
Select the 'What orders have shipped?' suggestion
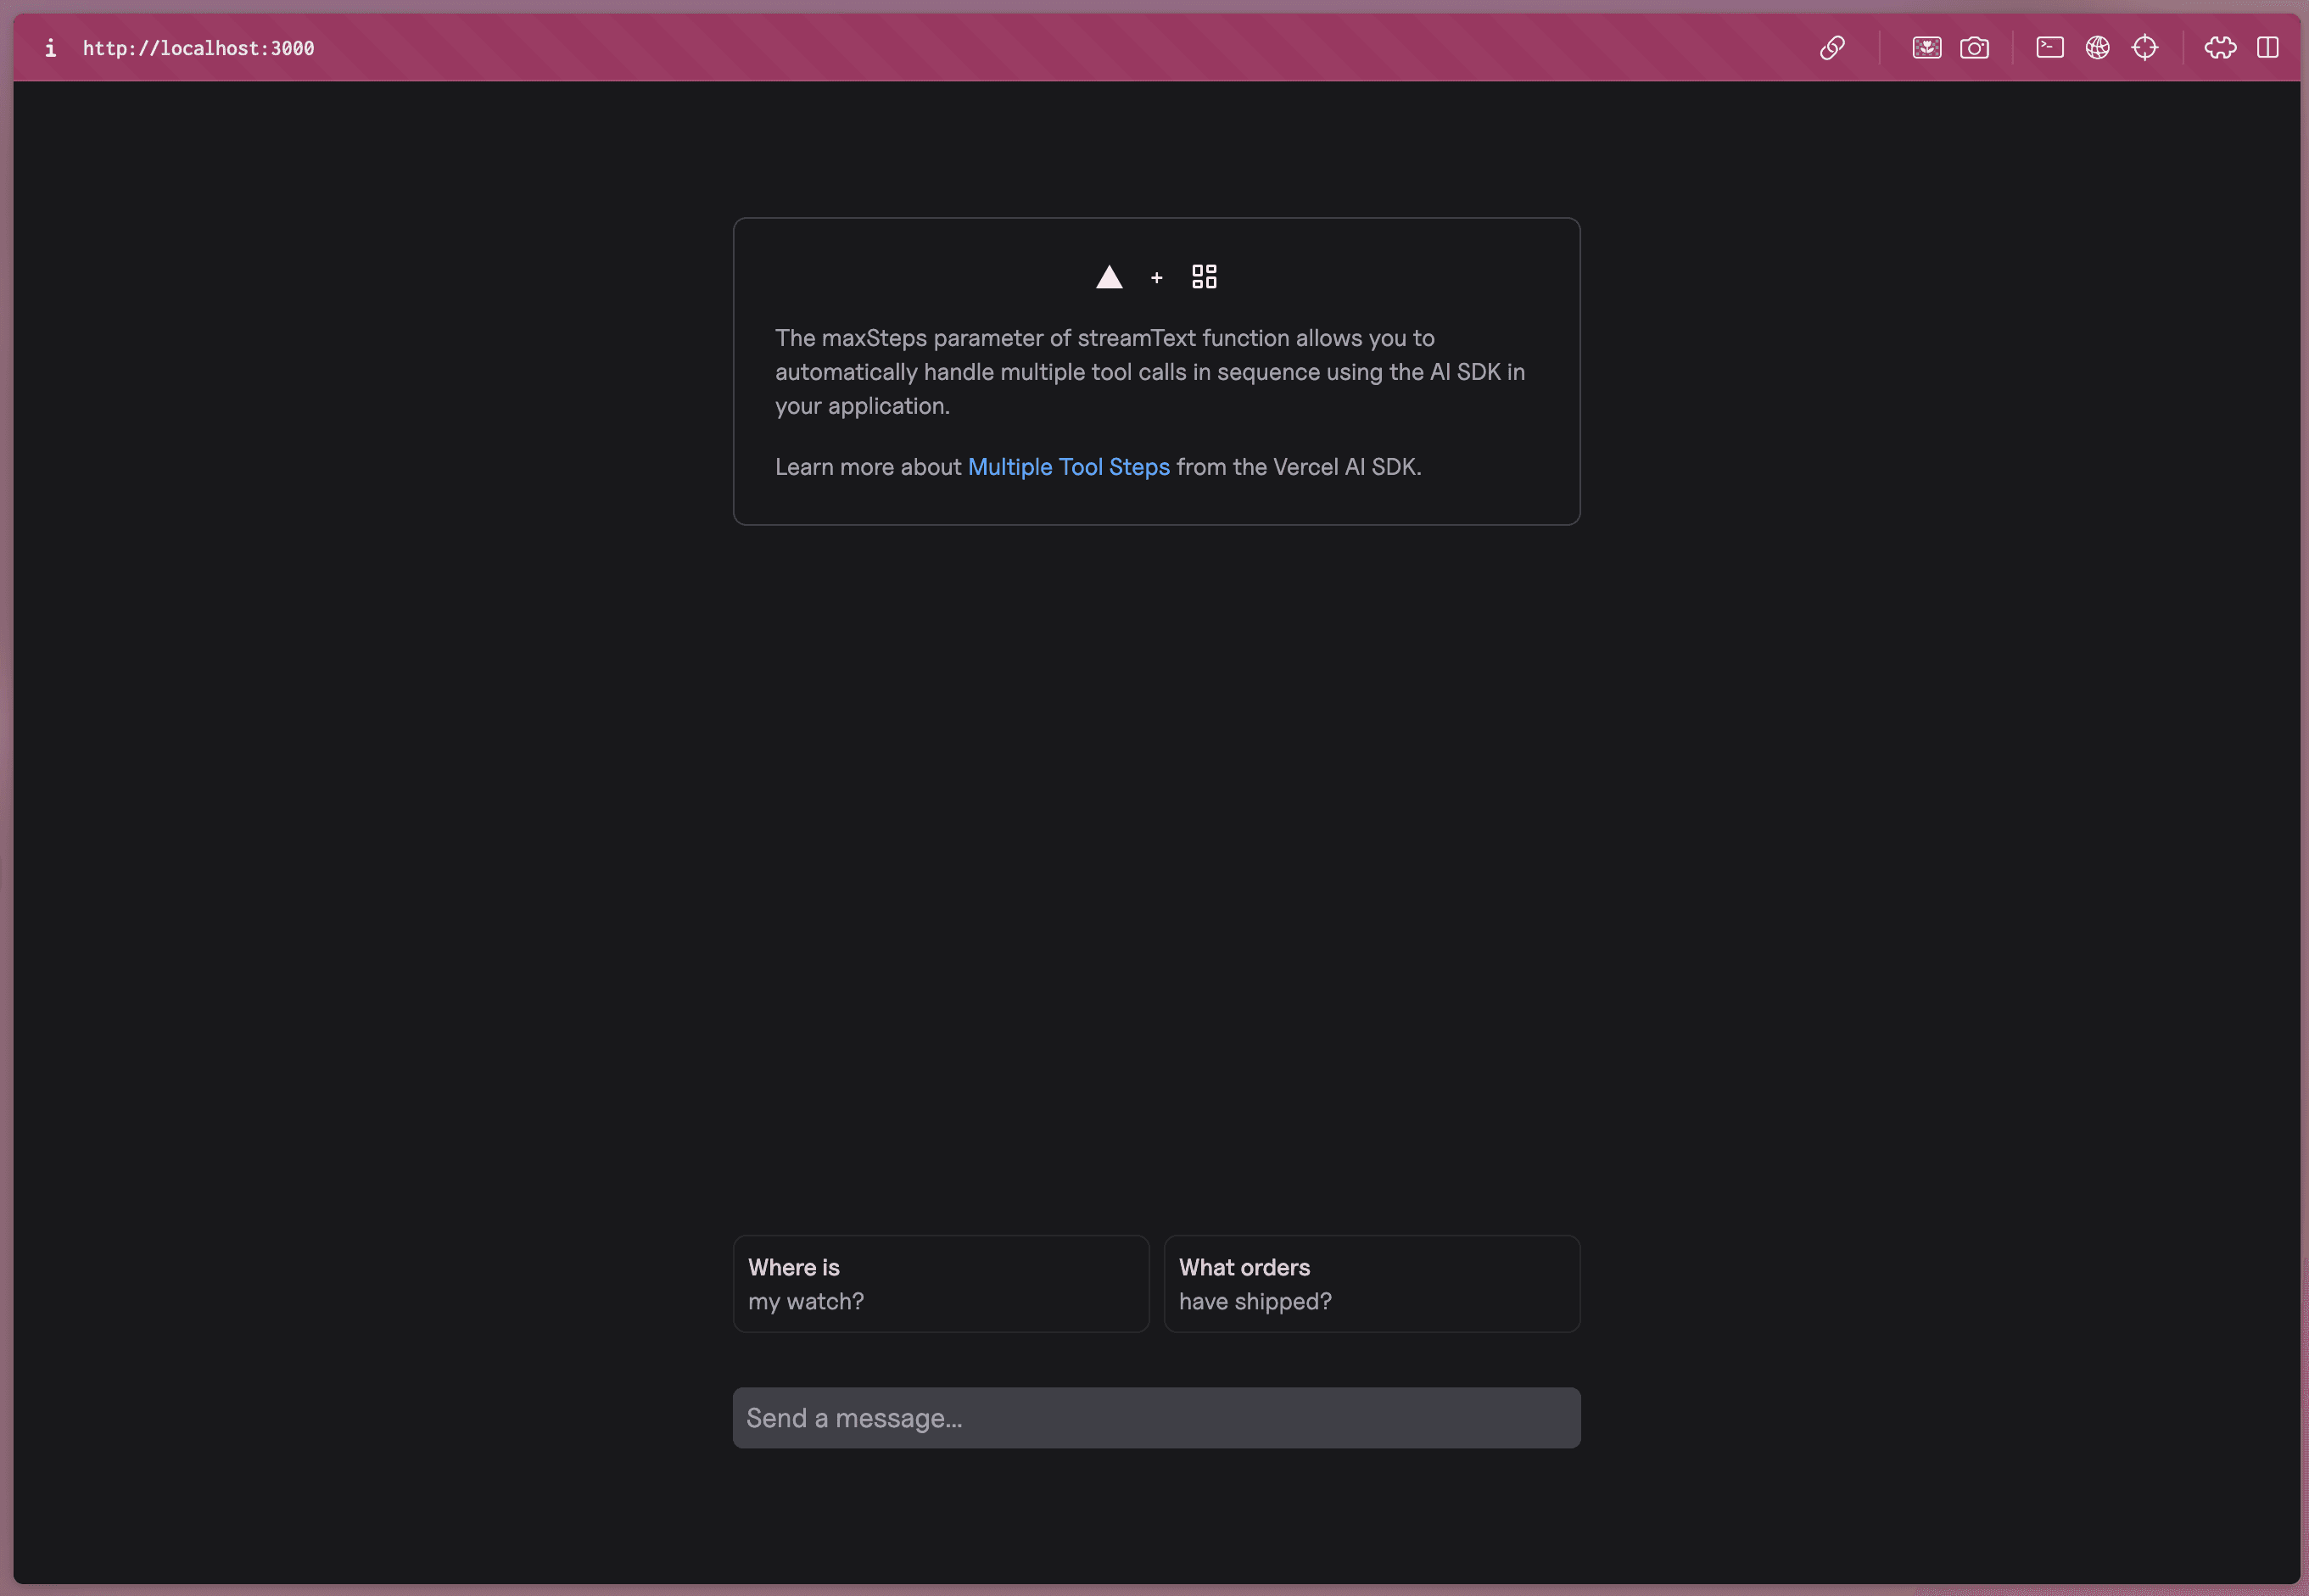[x=1371, y=1283]
